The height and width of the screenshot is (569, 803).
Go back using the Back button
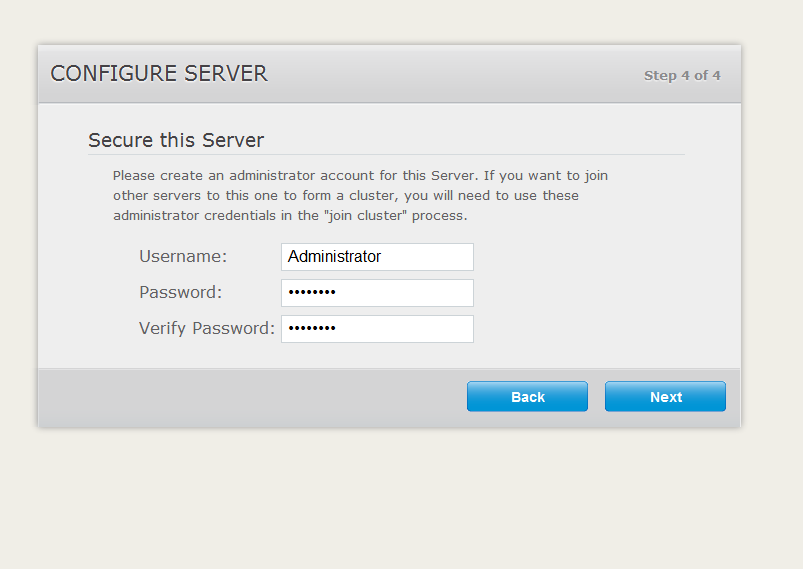coord(527,396)
